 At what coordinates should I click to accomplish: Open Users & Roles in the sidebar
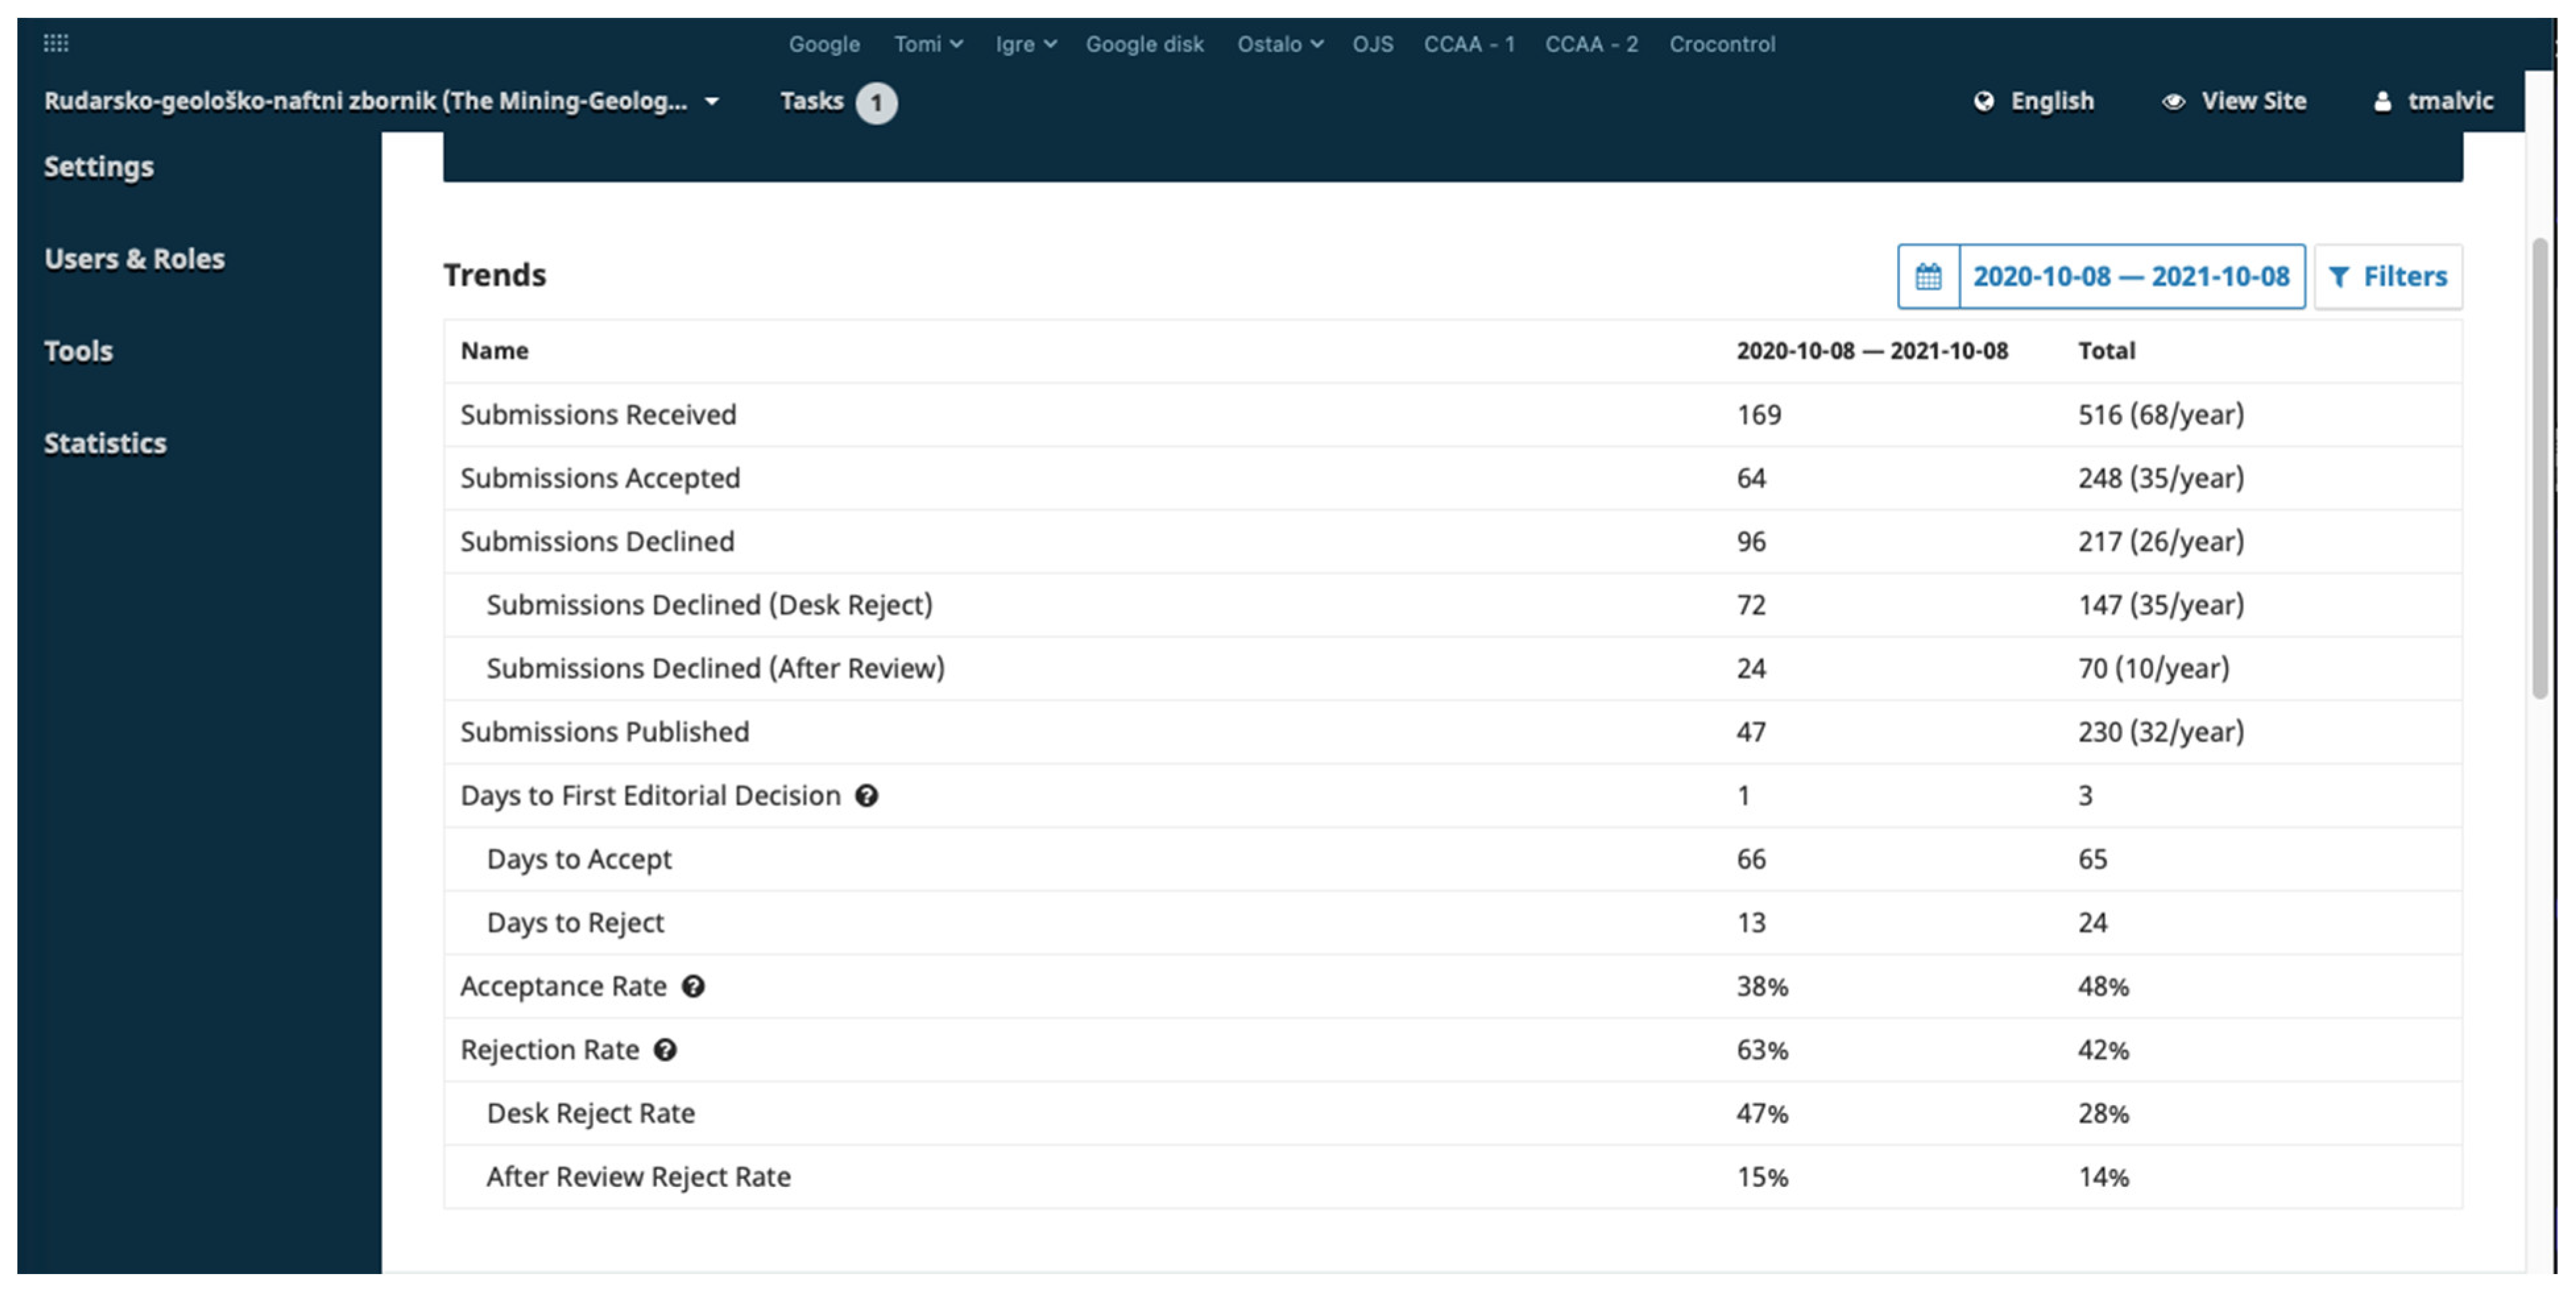pyautogui.click(x=134, y=259)
